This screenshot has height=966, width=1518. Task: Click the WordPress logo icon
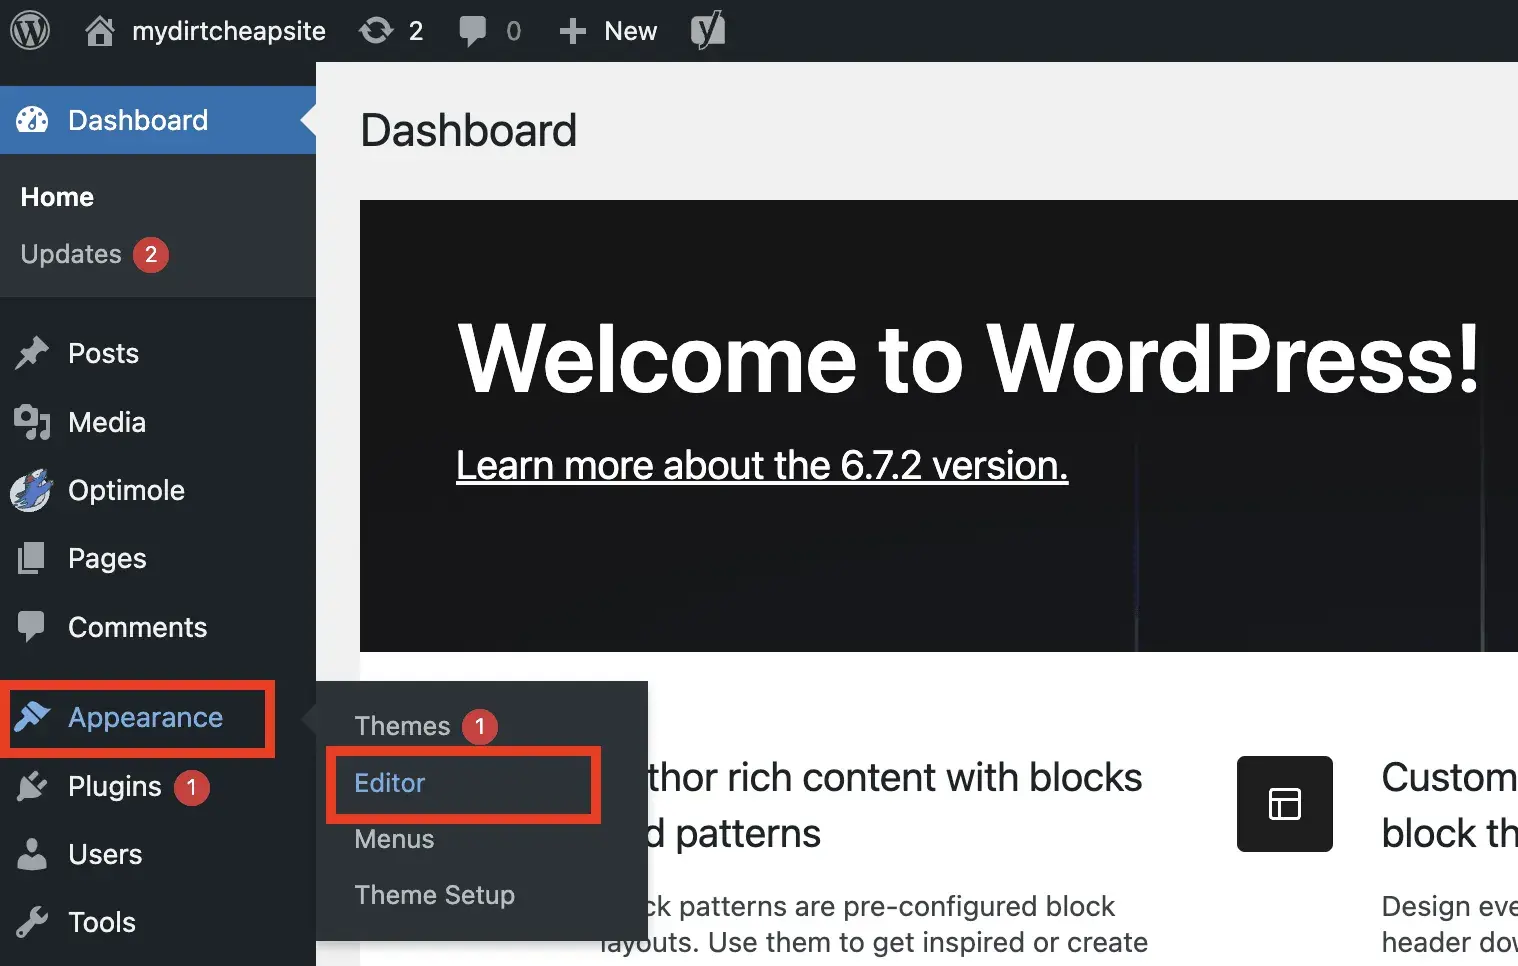(x=30, y=30)
